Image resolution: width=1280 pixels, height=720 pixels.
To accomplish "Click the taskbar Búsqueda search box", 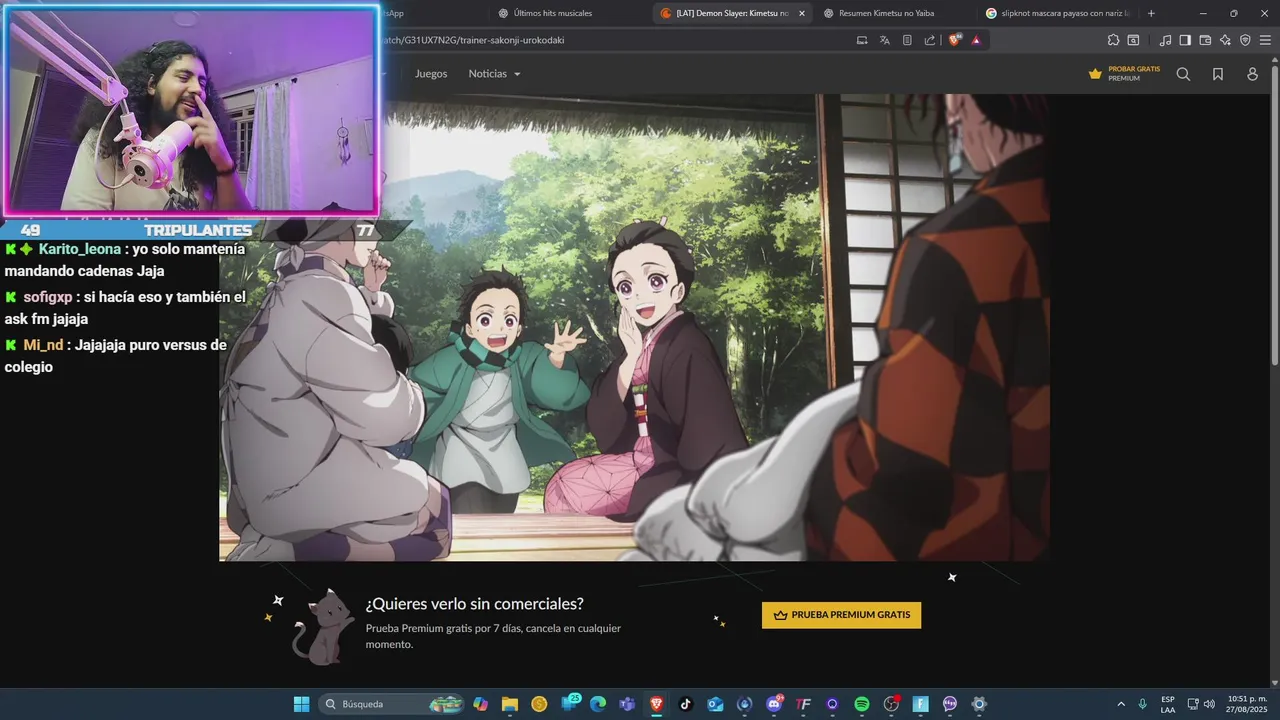I will pos(393,704).
